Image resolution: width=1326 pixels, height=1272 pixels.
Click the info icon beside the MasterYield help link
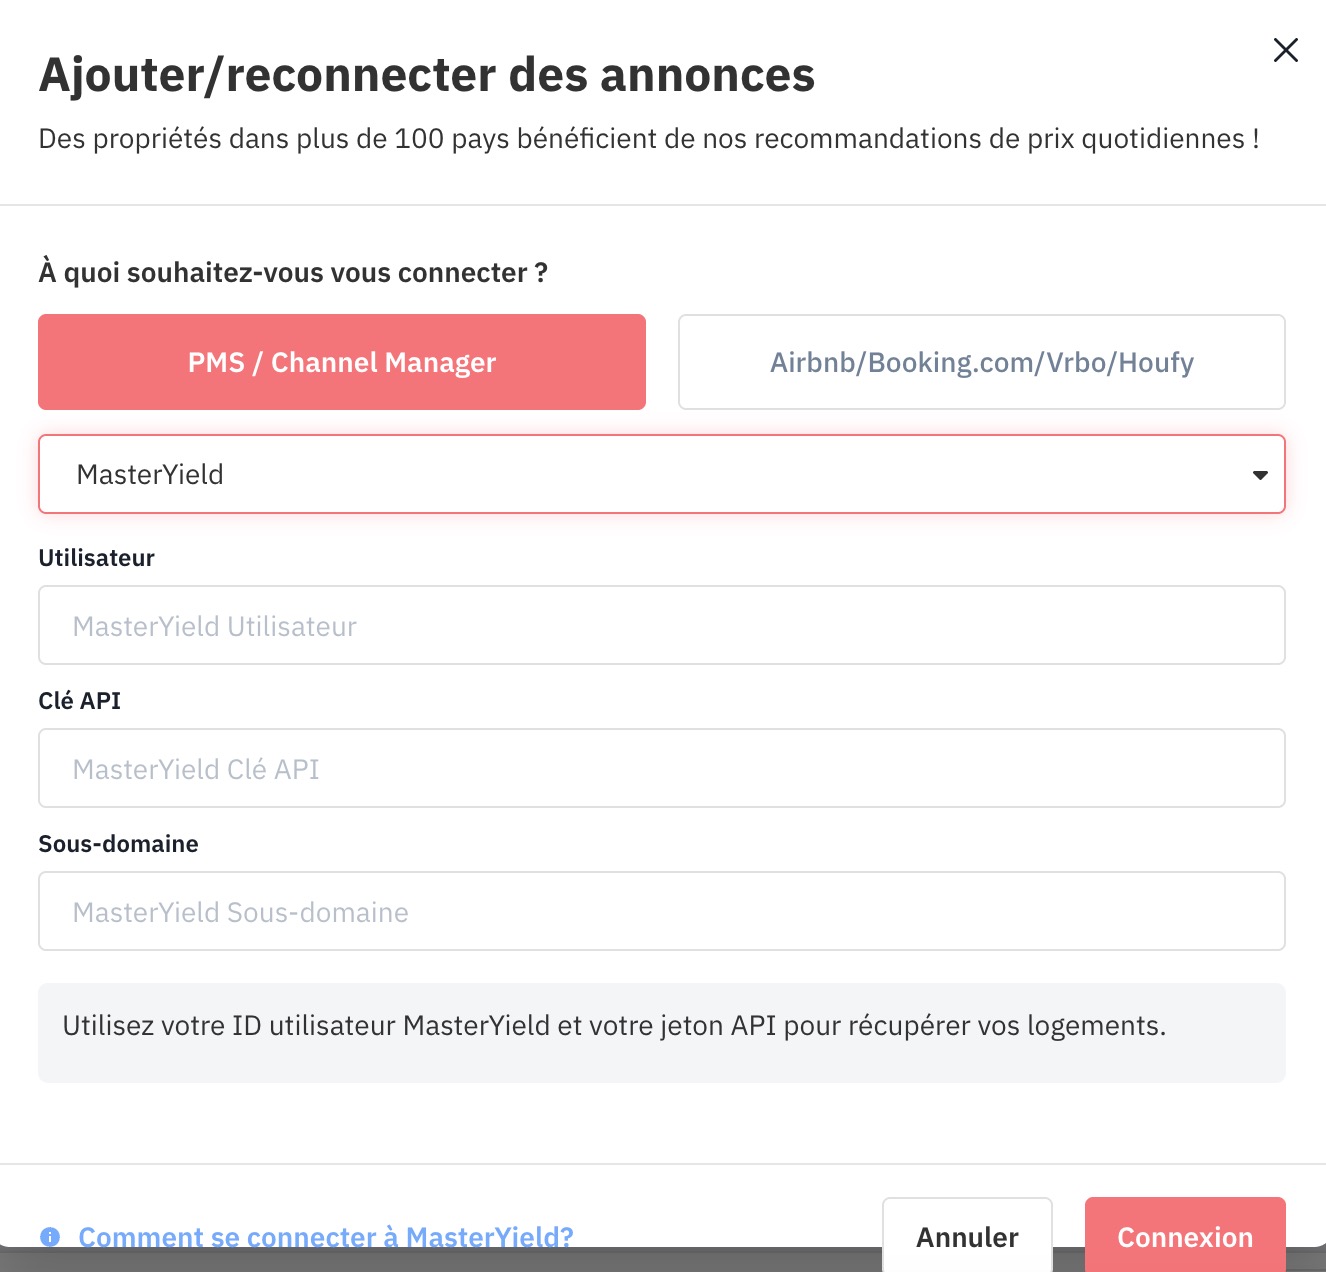[x=50, y=1237]
